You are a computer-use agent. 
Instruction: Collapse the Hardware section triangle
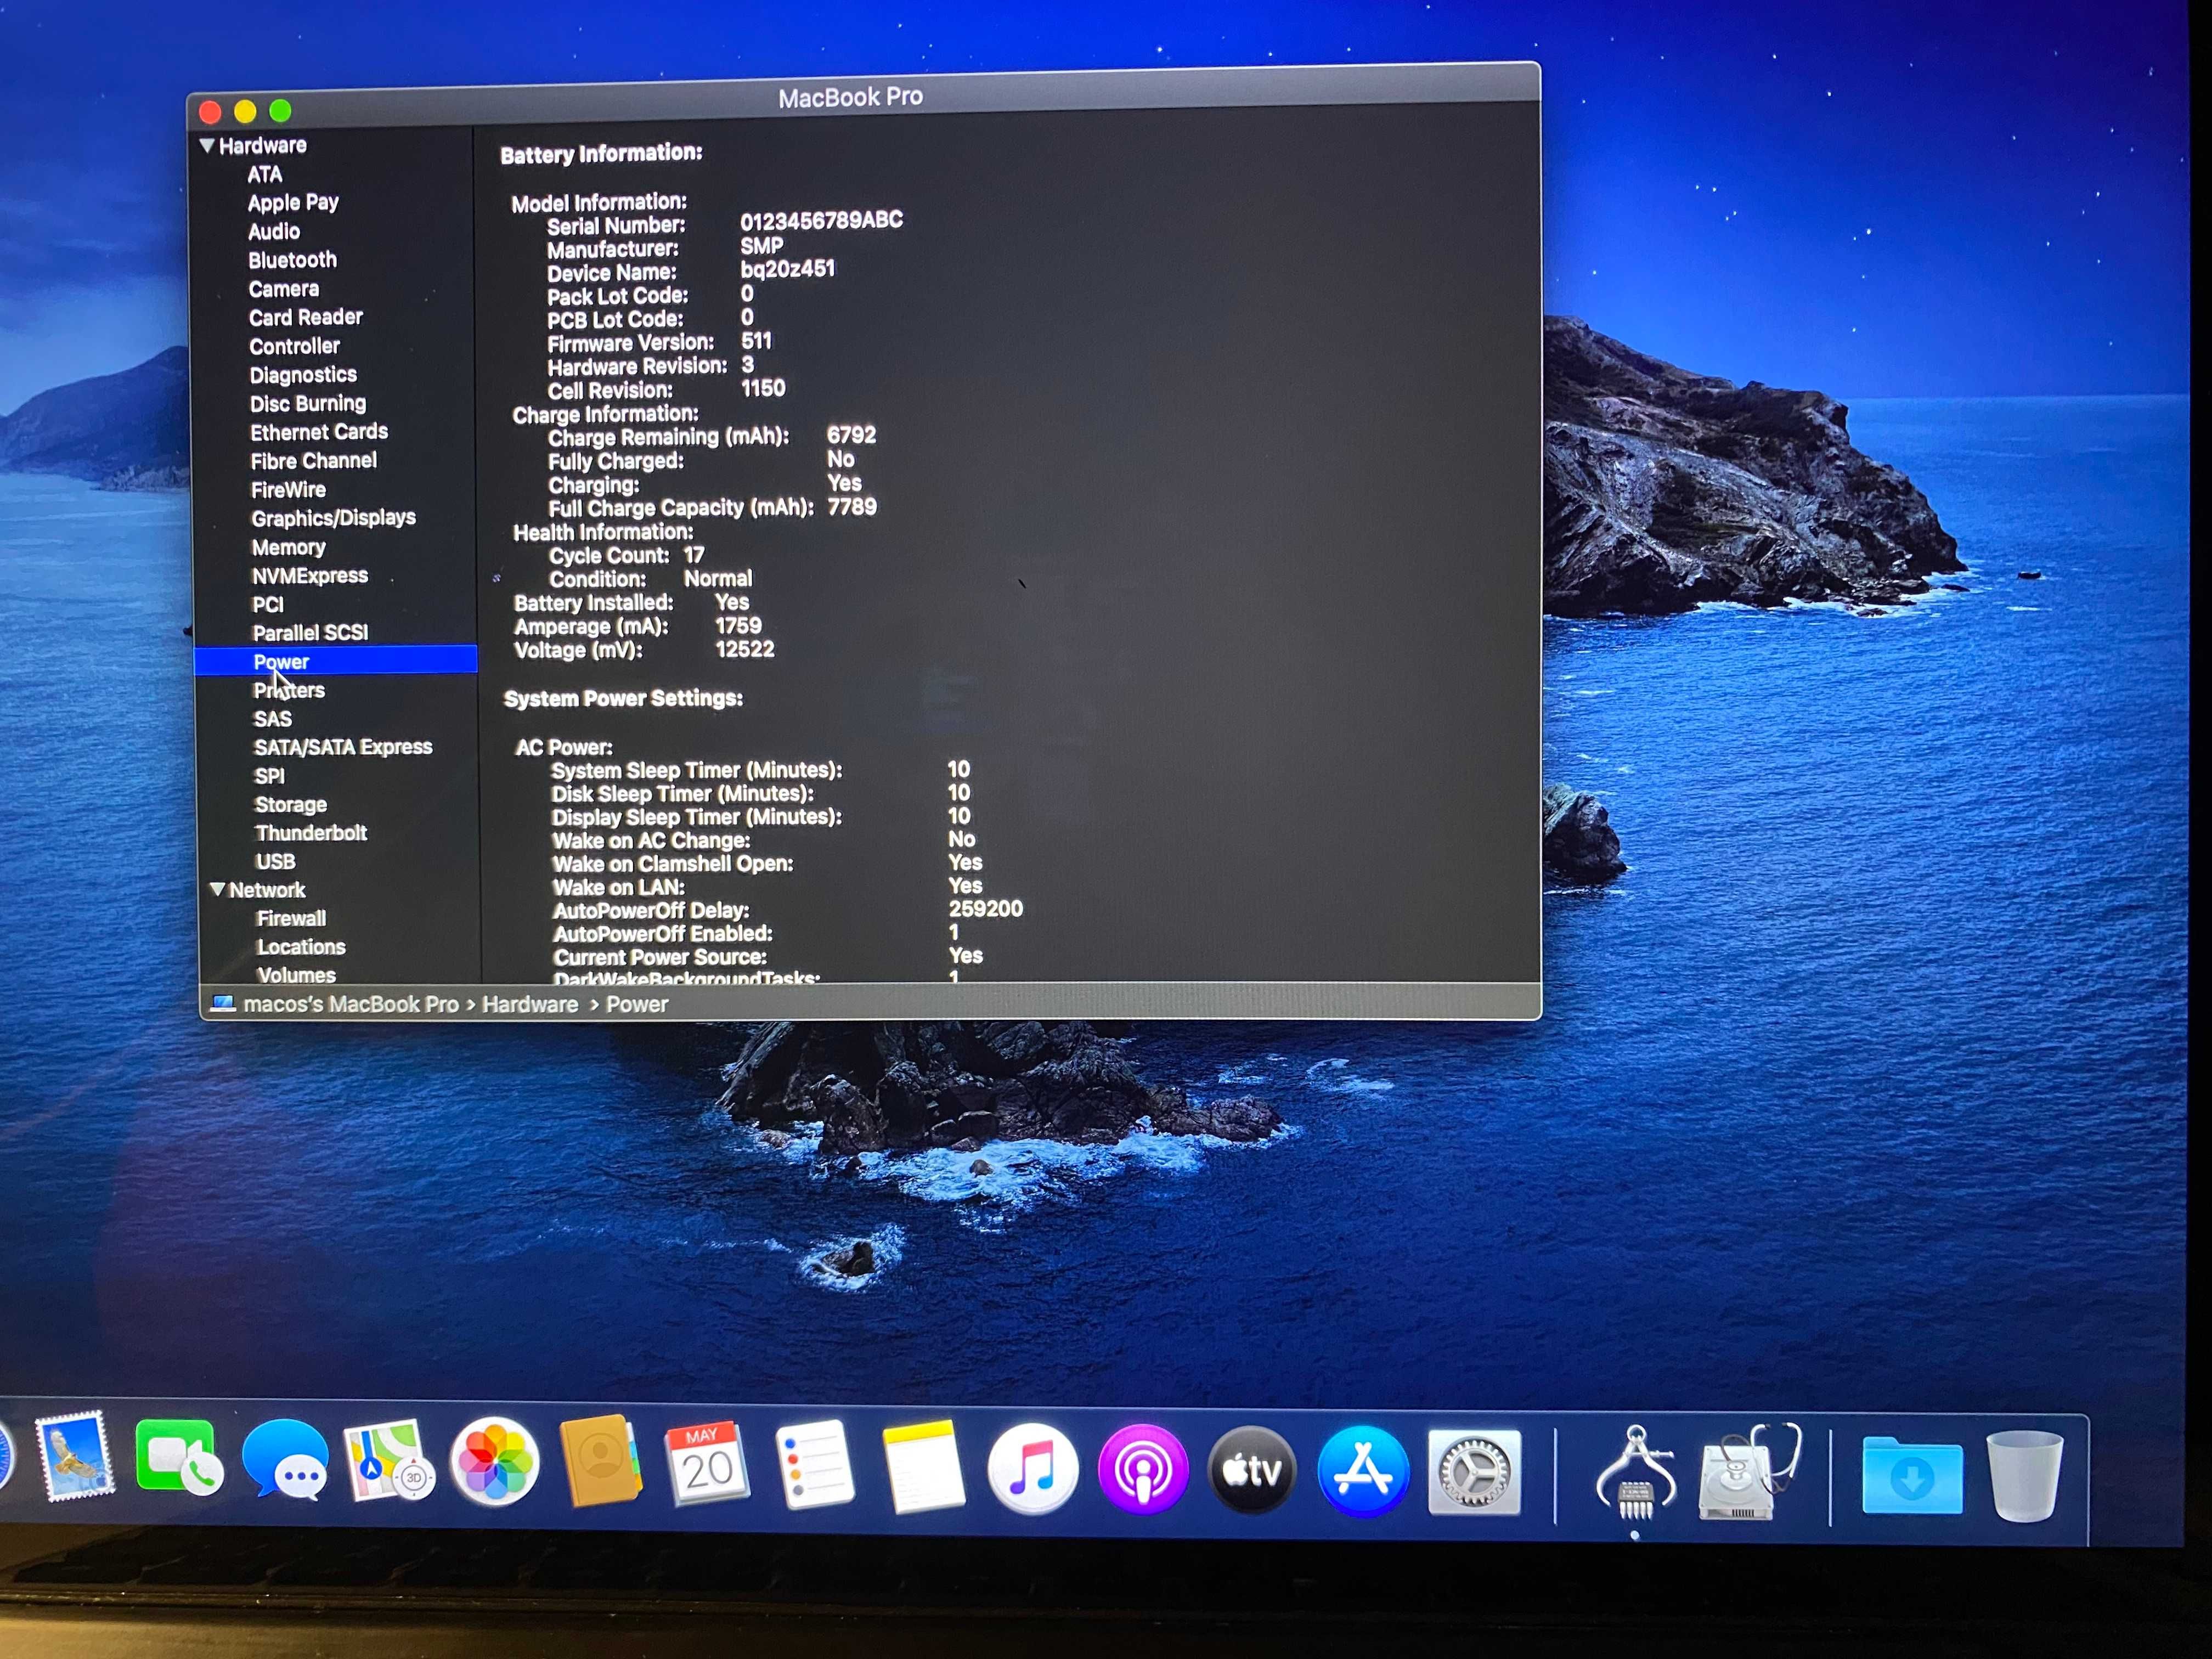207,146
